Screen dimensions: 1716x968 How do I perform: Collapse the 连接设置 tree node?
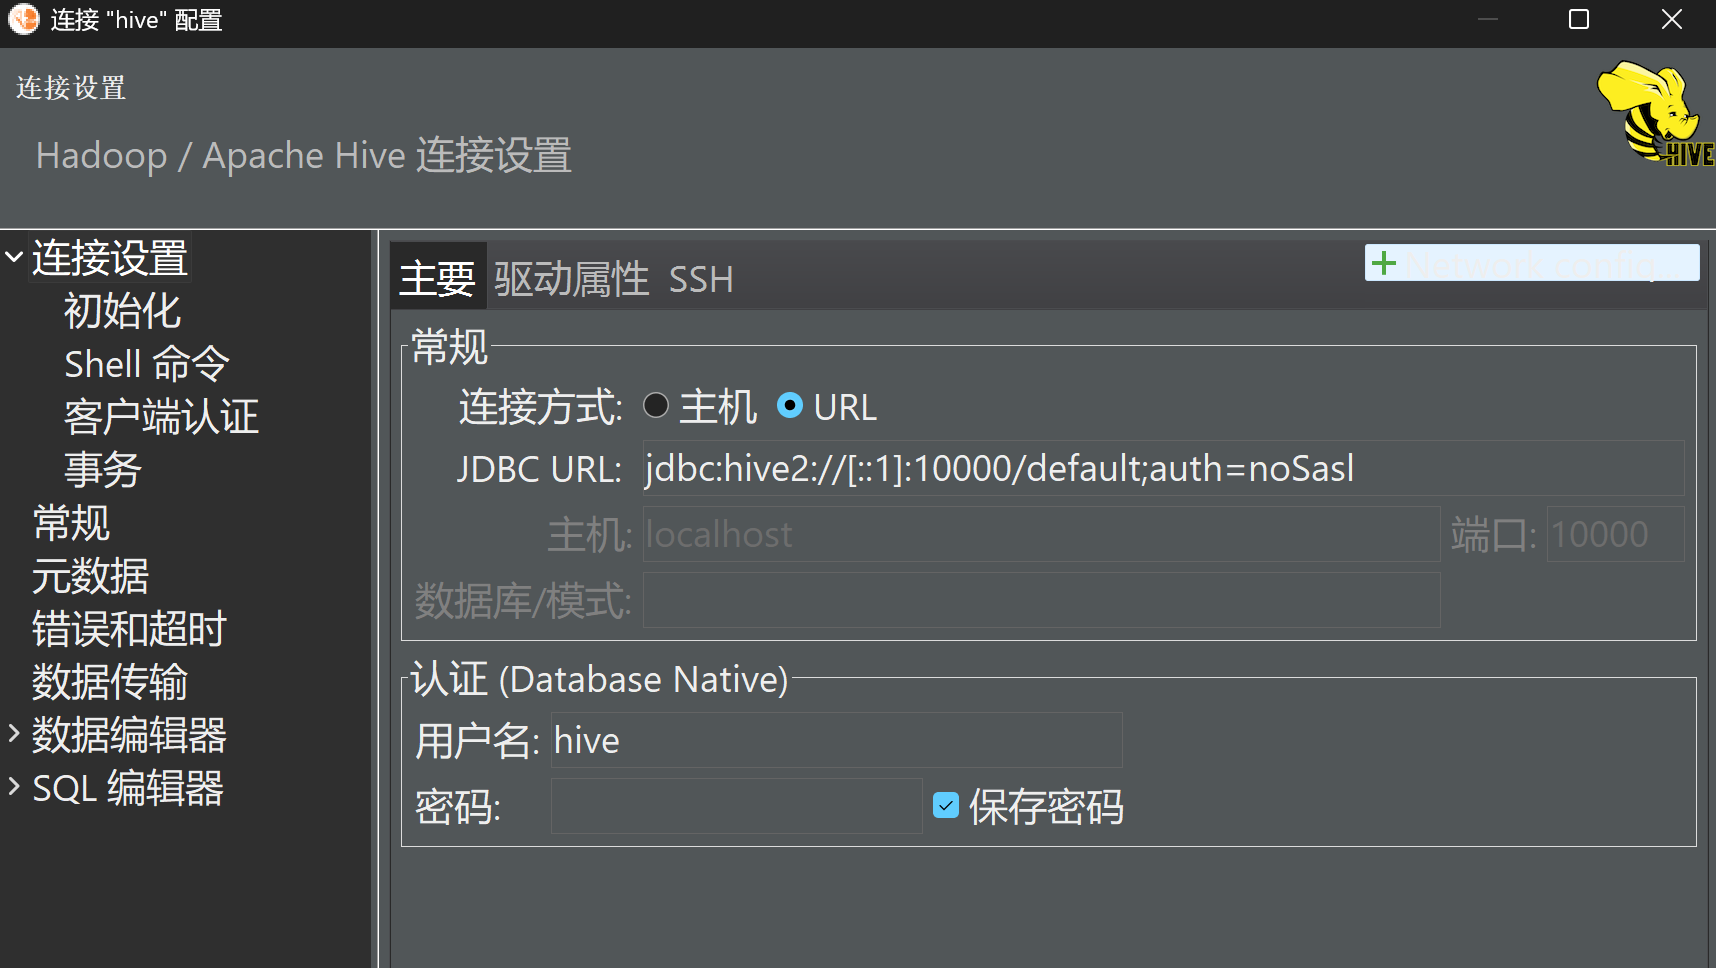click(x=14, y=257)
